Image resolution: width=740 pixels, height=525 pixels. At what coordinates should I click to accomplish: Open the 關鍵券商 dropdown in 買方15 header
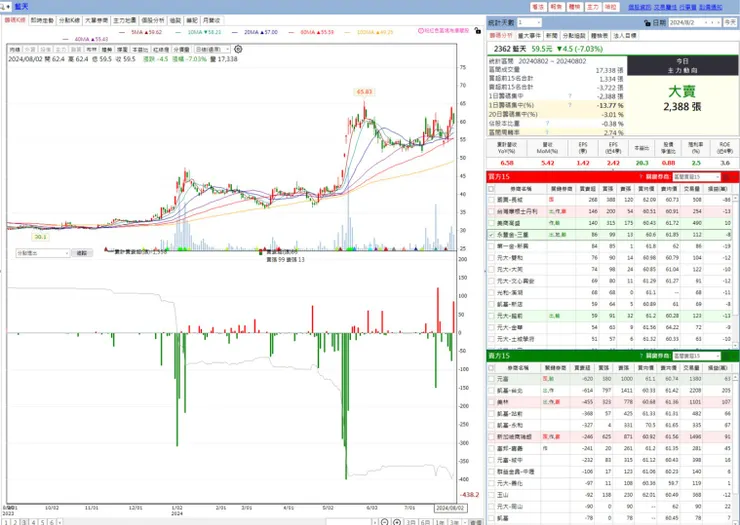tap(697, 177)
